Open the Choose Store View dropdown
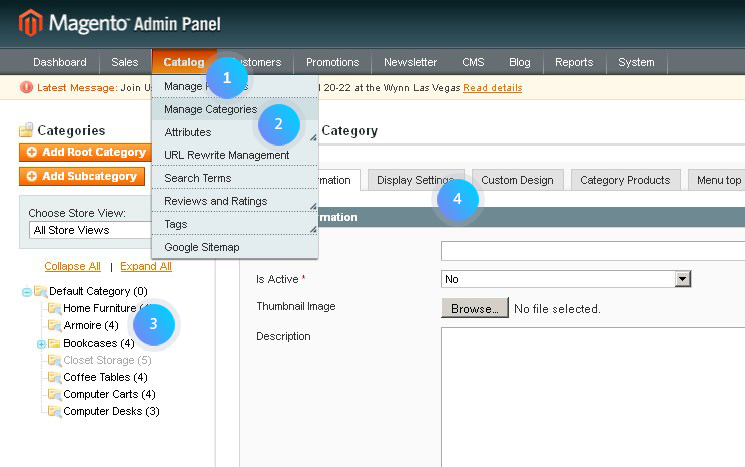Viewport: 745px width, 467px height. [x=90, y=230]
